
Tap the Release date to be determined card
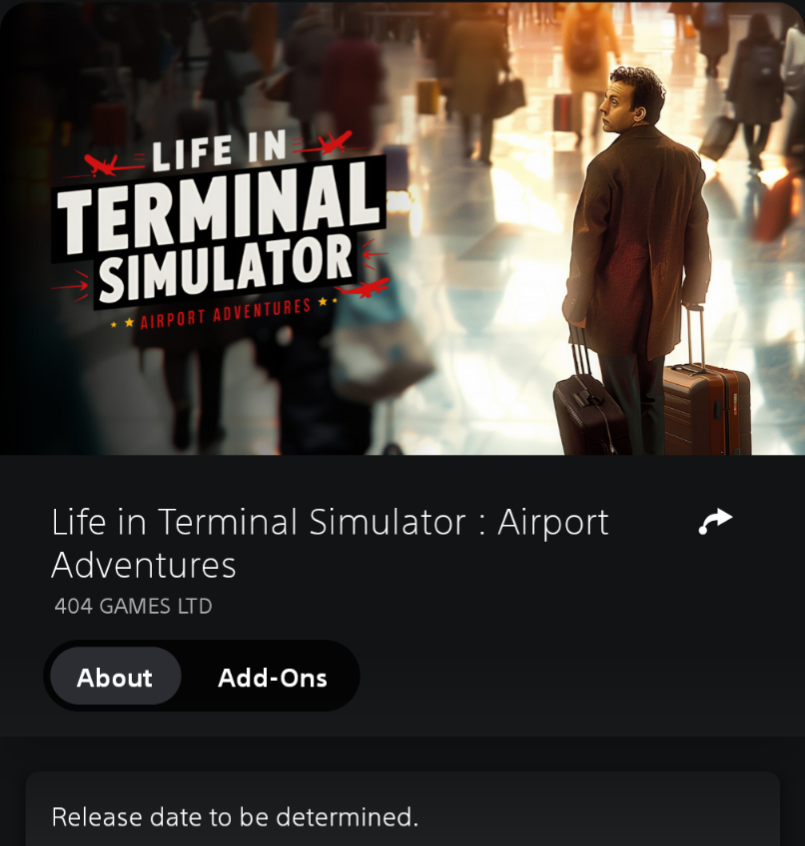[x=402, y=809]
